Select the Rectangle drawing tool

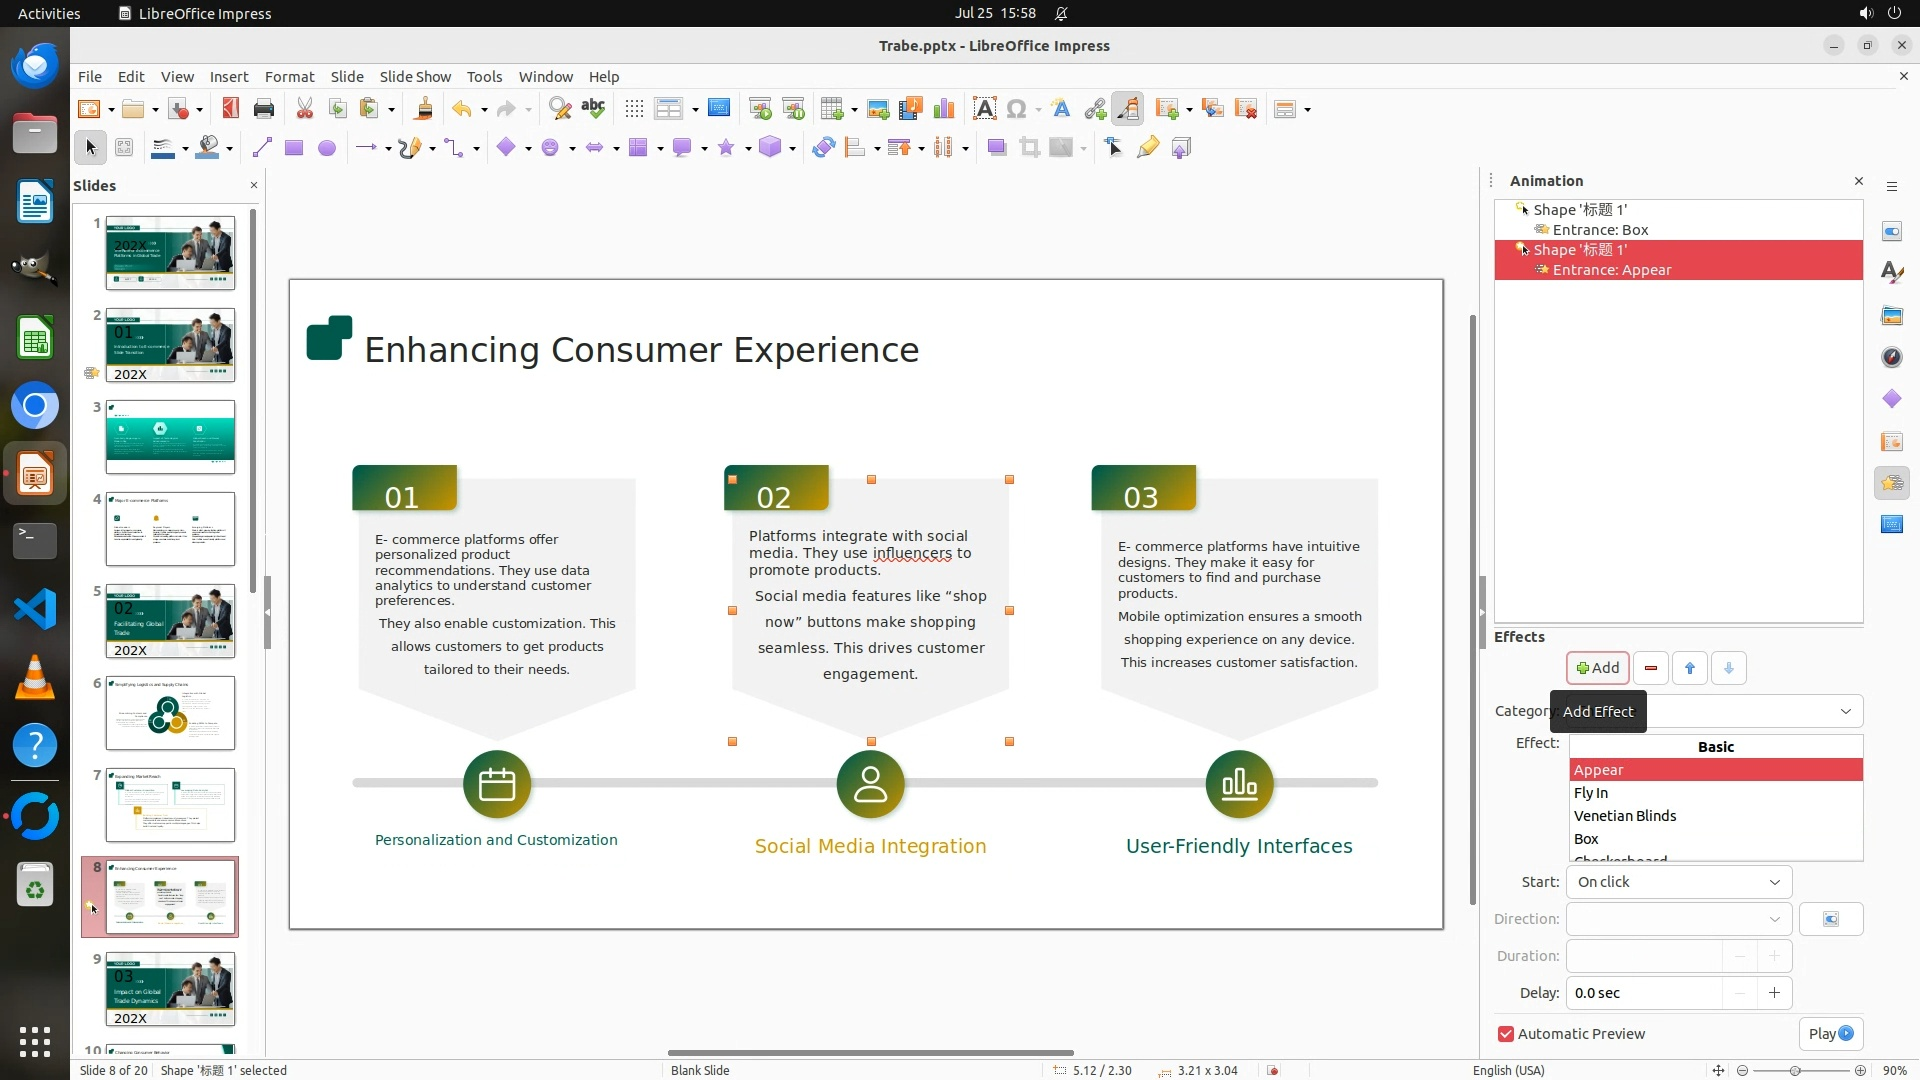pyautogui.click(x=294, y=148)
